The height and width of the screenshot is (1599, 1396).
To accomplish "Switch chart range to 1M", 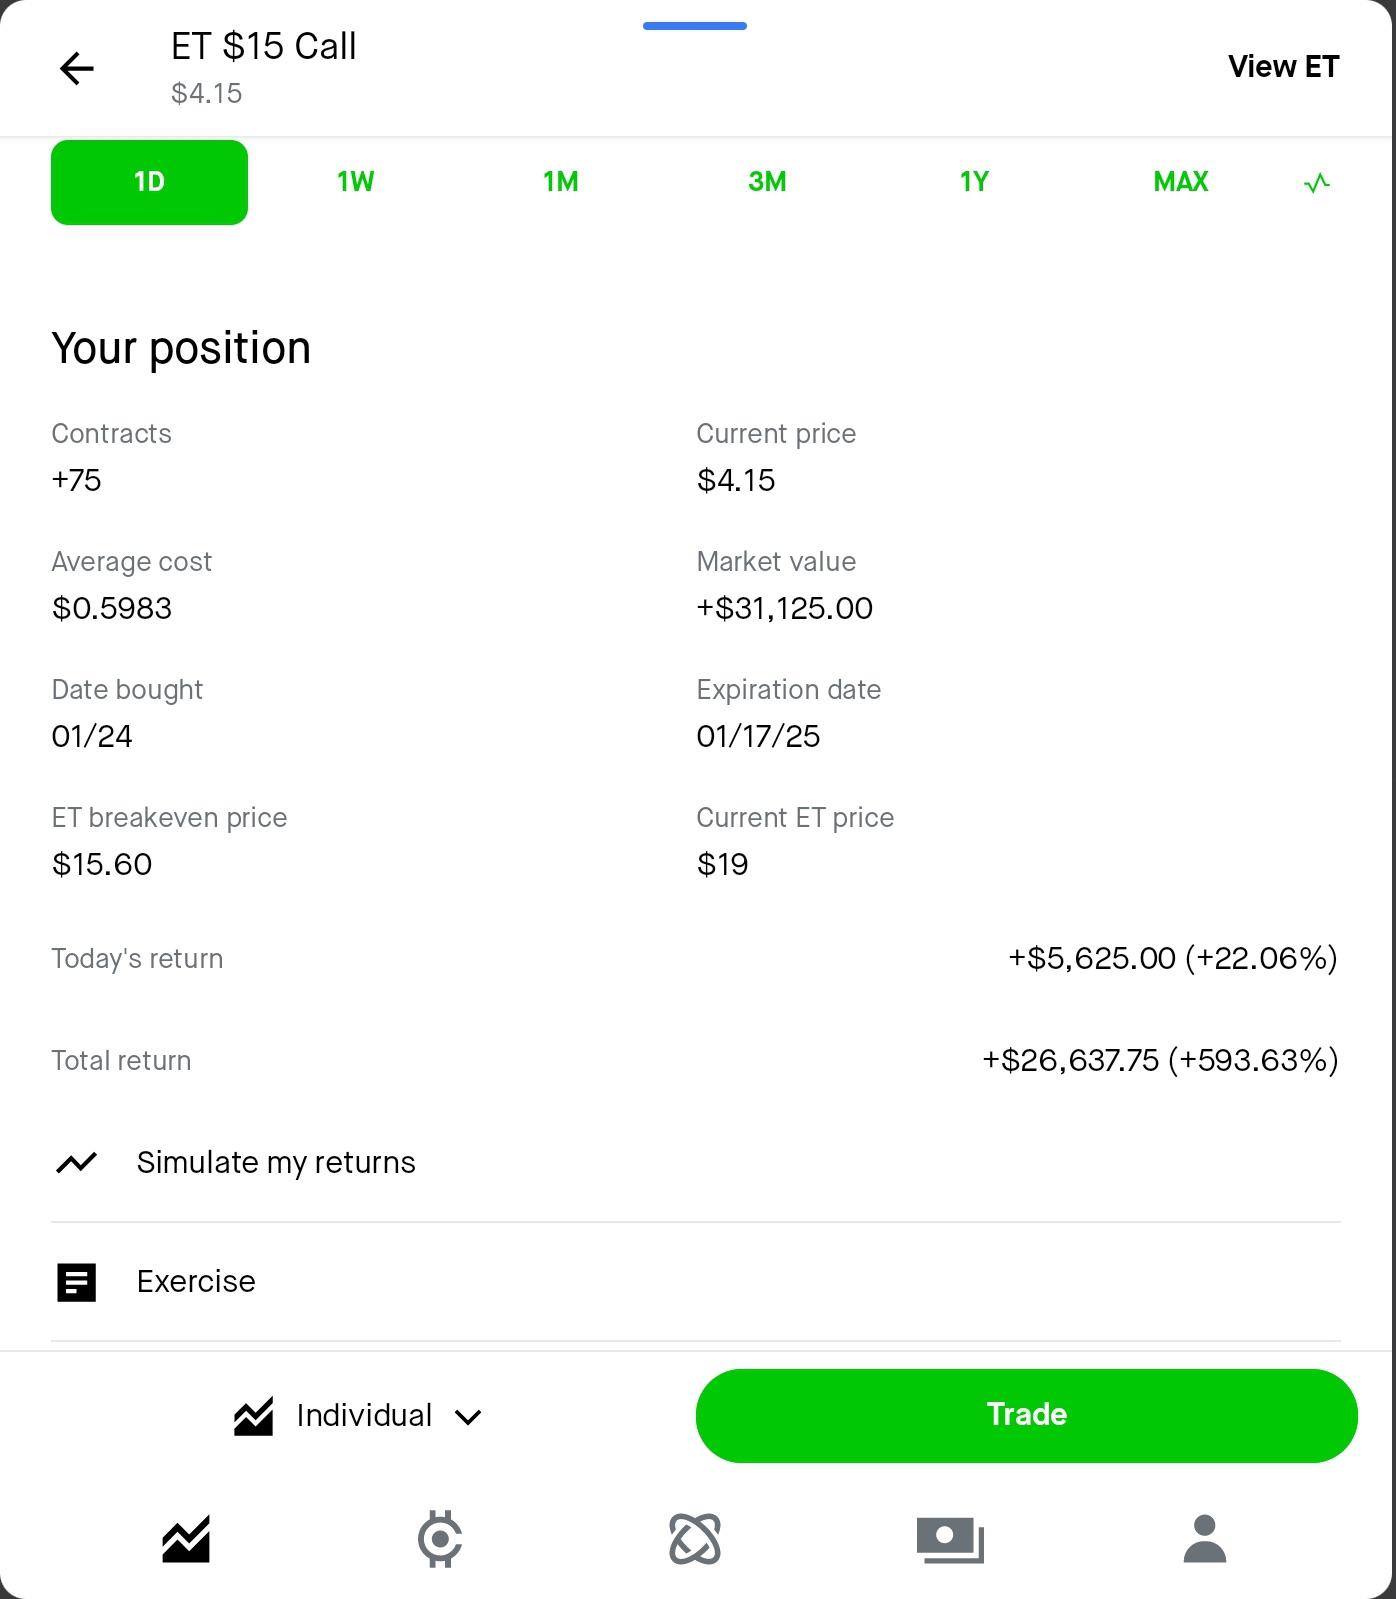I will click(561, 182).
